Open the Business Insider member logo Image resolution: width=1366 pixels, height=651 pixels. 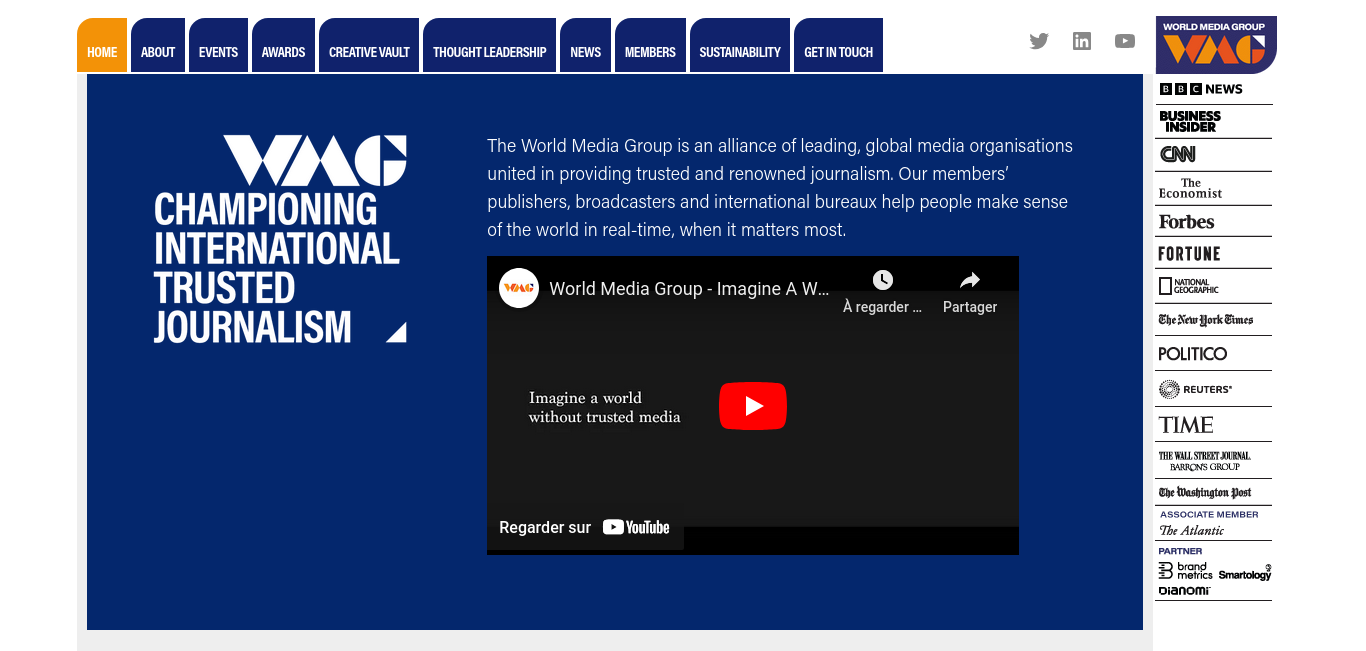[x=1190, y=122]
